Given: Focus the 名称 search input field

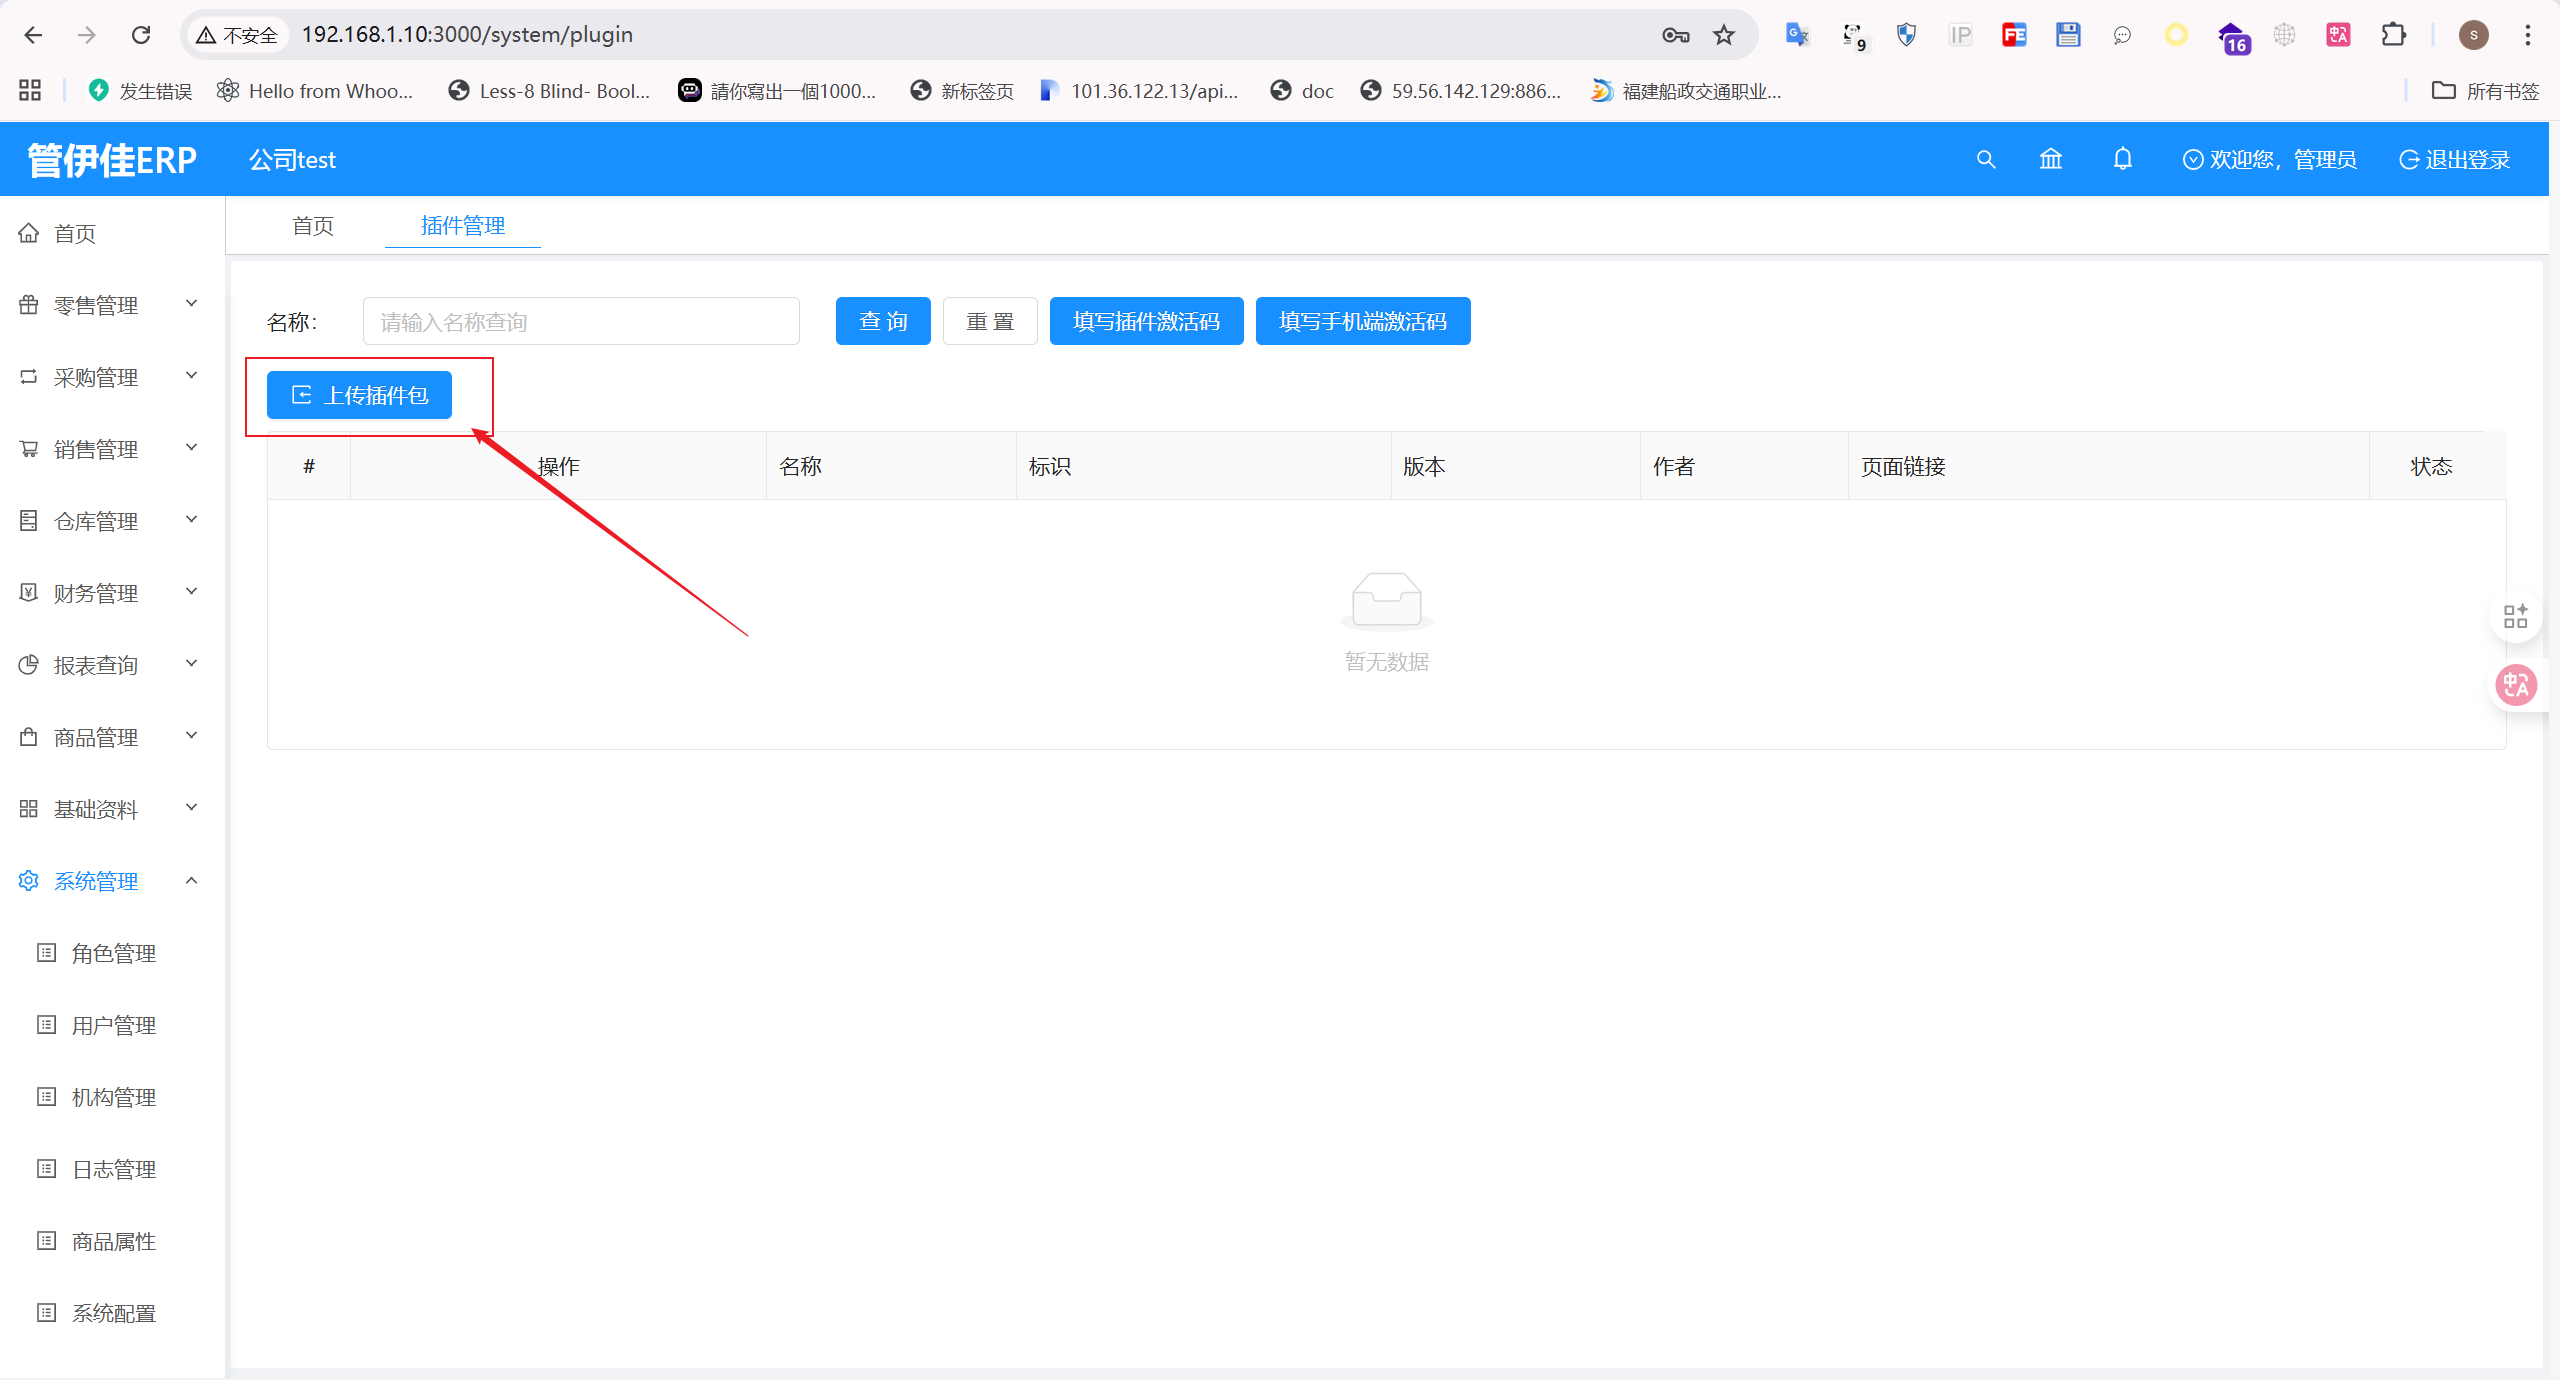Looking at the screenshot, I should 581,321.
